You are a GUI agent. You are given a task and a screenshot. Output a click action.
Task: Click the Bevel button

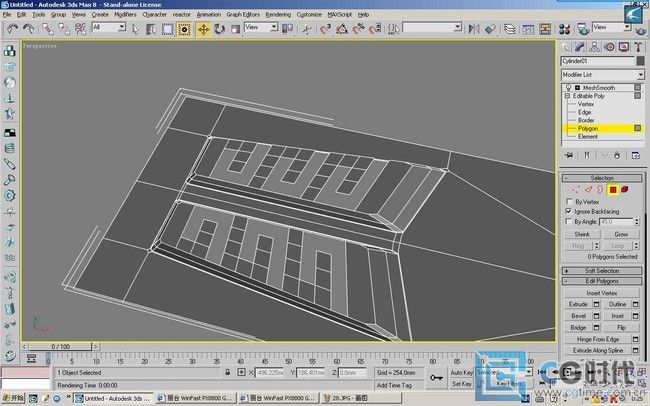[578, 316]
